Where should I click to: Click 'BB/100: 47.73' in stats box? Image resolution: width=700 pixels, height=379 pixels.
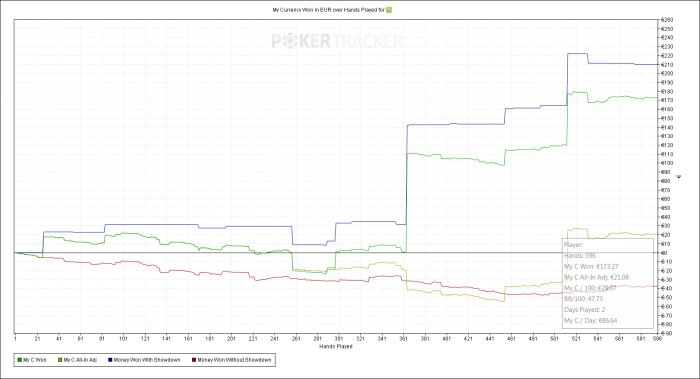point(583,299)
